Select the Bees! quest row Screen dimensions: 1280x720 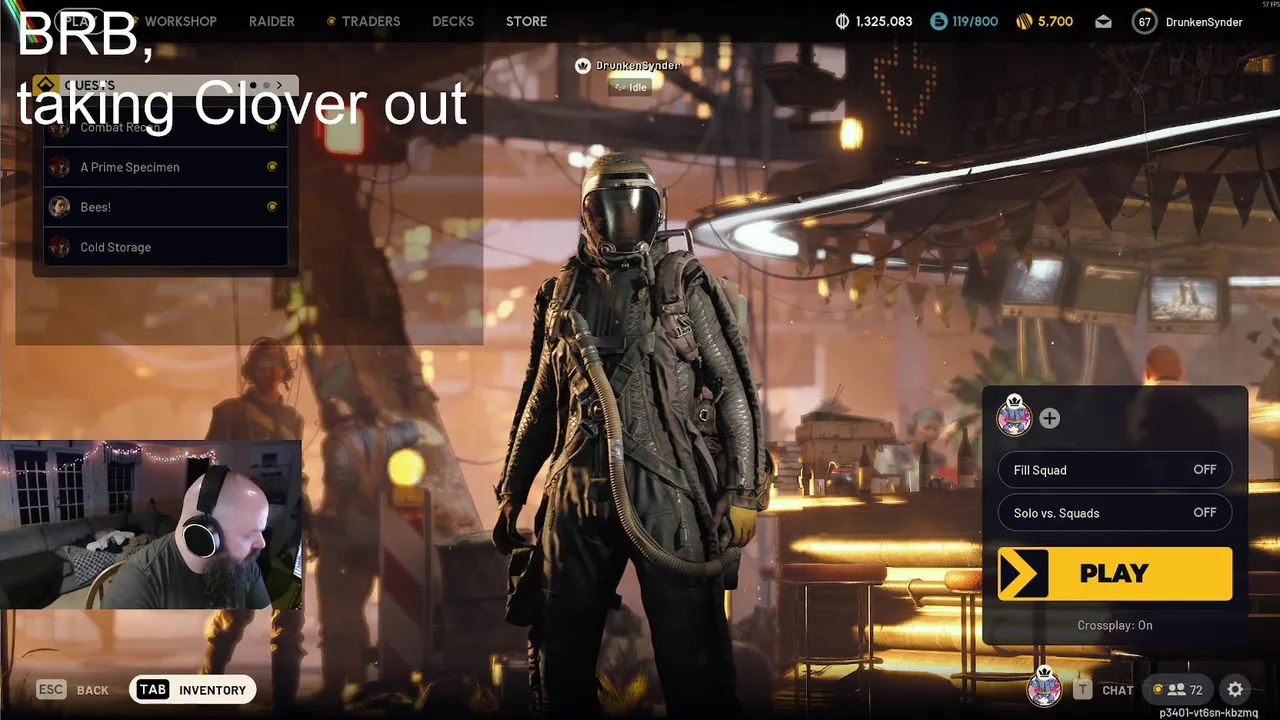coord(166,207)
